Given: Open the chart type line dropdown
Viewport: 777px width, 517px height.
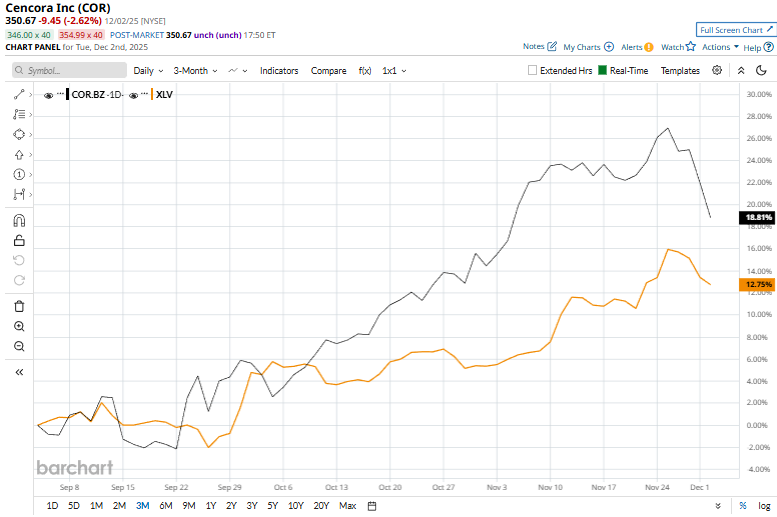Looking at the screenshot, I should [237, 71].
